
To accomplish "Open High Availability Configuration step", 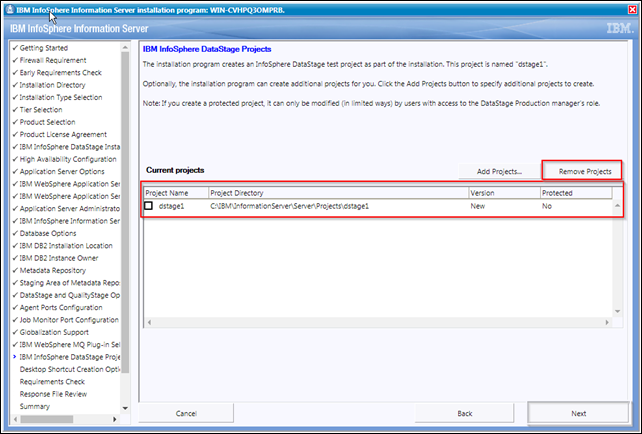I will (x=68, y=159).
